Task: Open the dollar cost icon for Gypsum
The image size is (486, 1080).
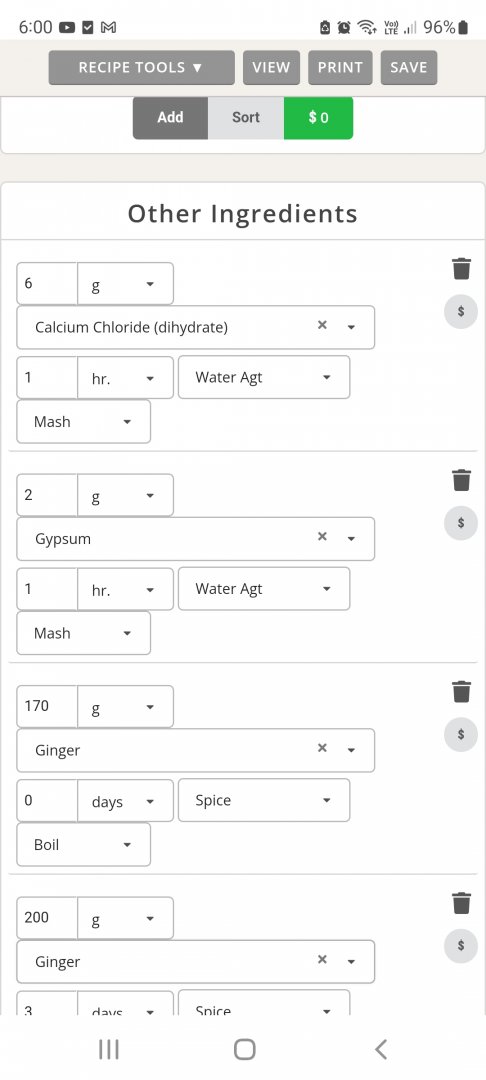Action: [x=461, y=523]
